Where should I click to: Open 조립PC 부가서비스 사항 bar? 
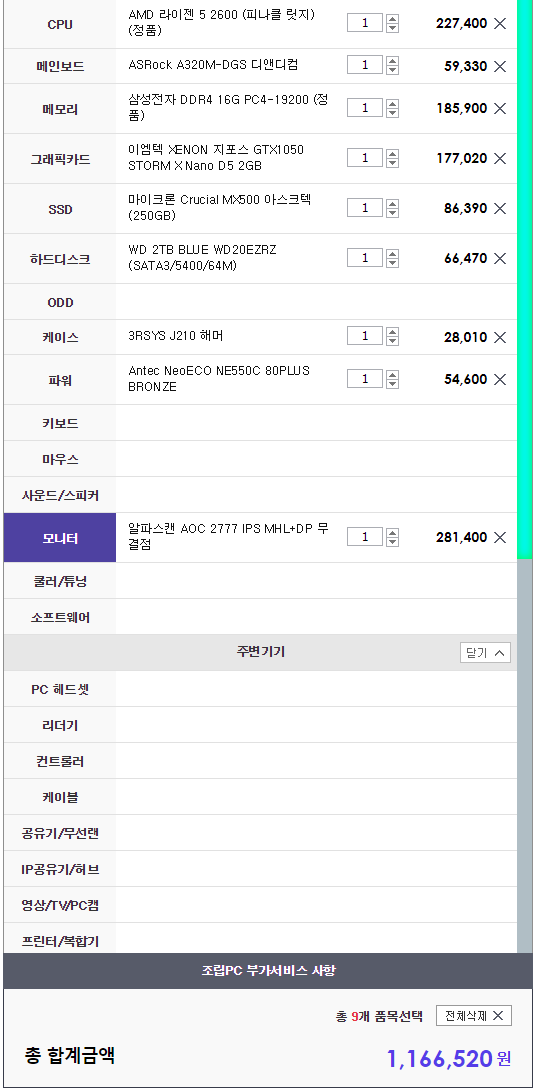[x=268, y=970]
